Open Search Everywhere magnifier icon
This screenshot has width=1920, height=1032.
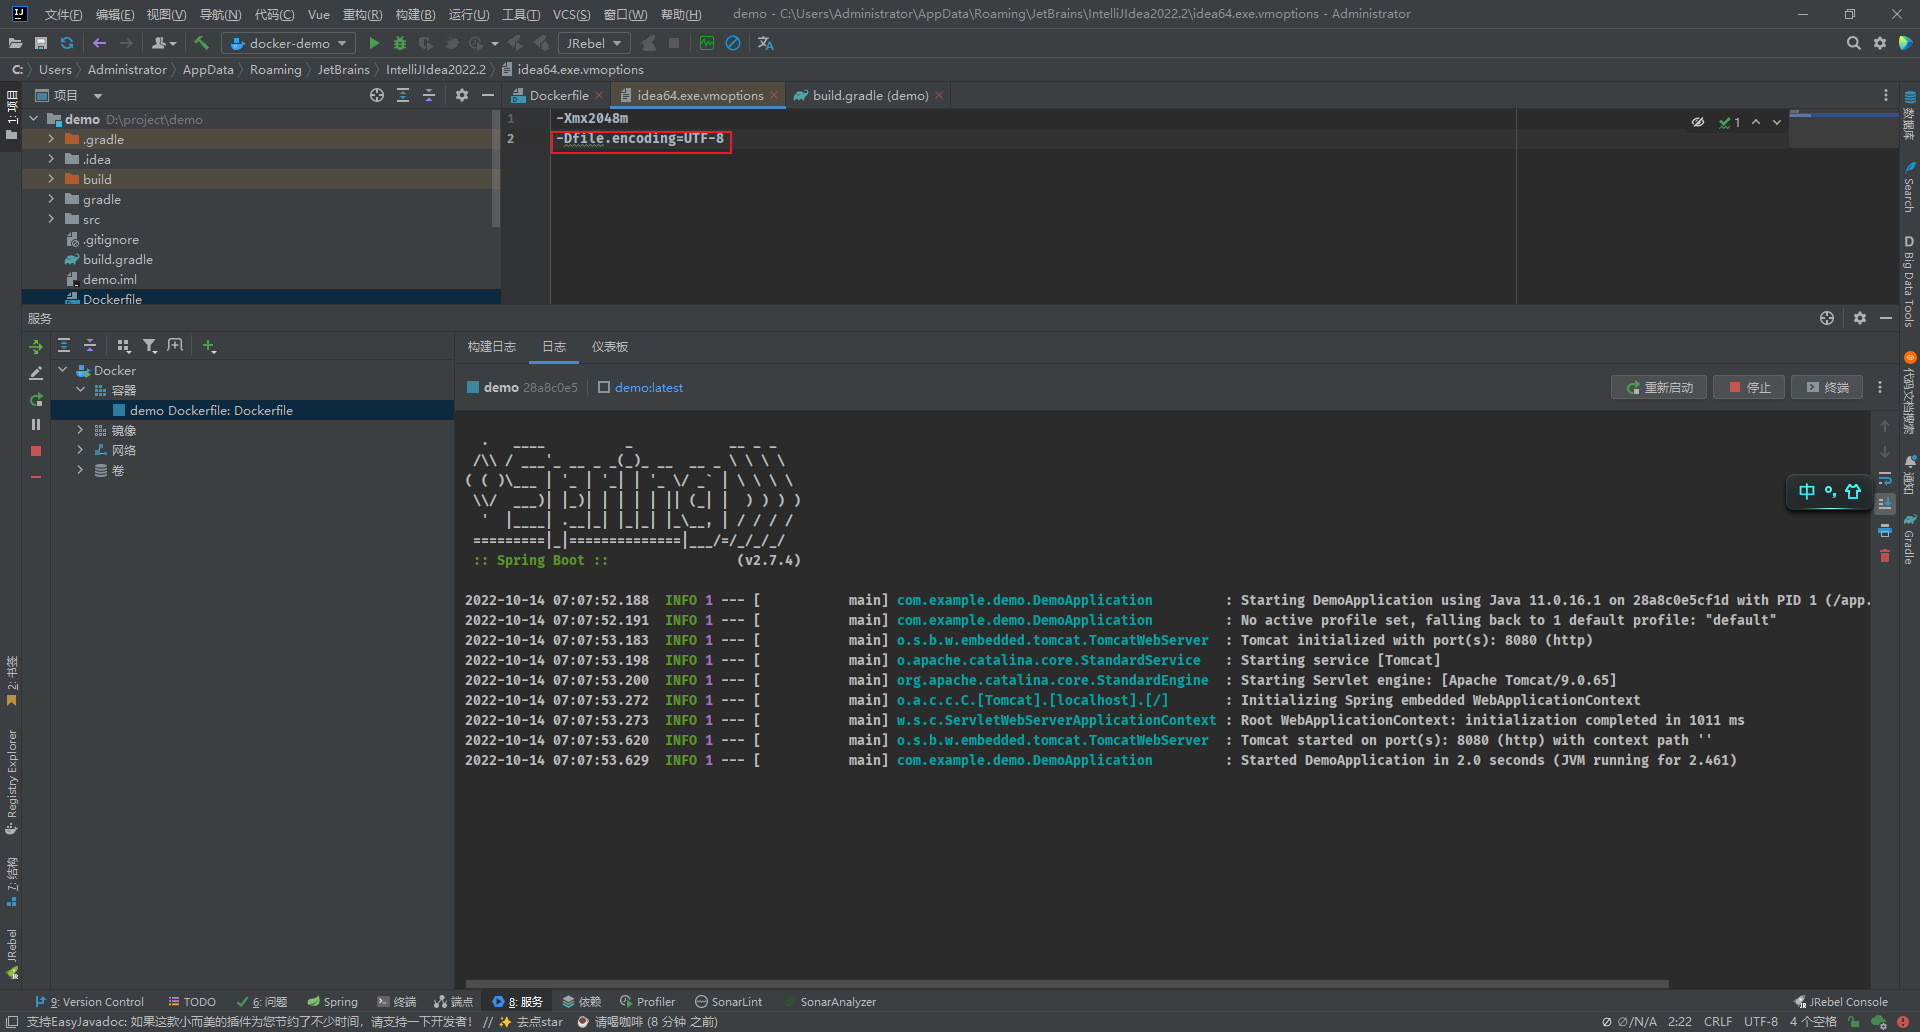click(1853, 43)
